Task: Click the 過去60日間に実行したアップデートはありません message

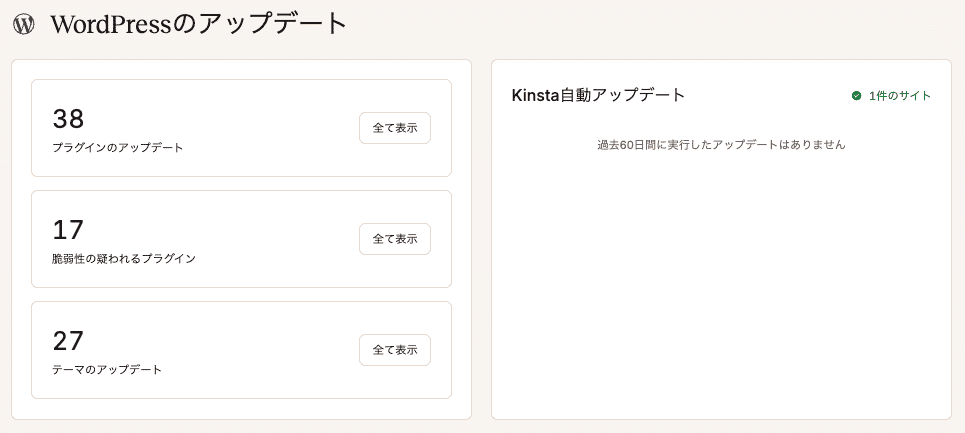Action: coord(721,145)
